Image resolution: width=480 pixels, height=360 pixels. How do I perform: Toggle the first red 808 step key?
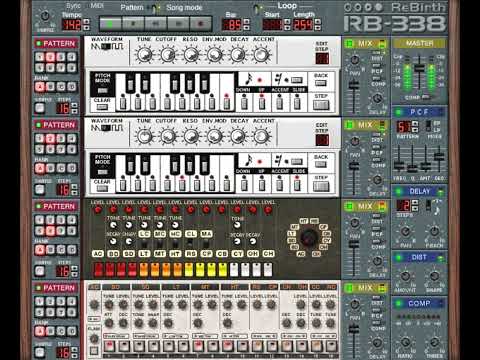[x=98, y=269]
